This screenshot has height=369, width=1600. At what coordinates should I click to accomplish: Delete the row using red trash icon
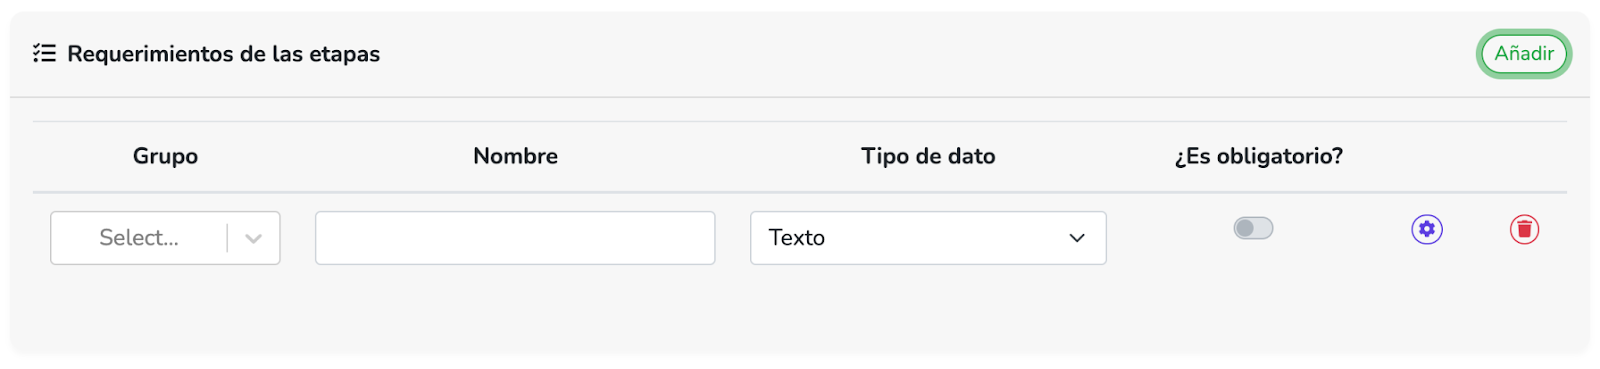click(x=1524, y=229)
